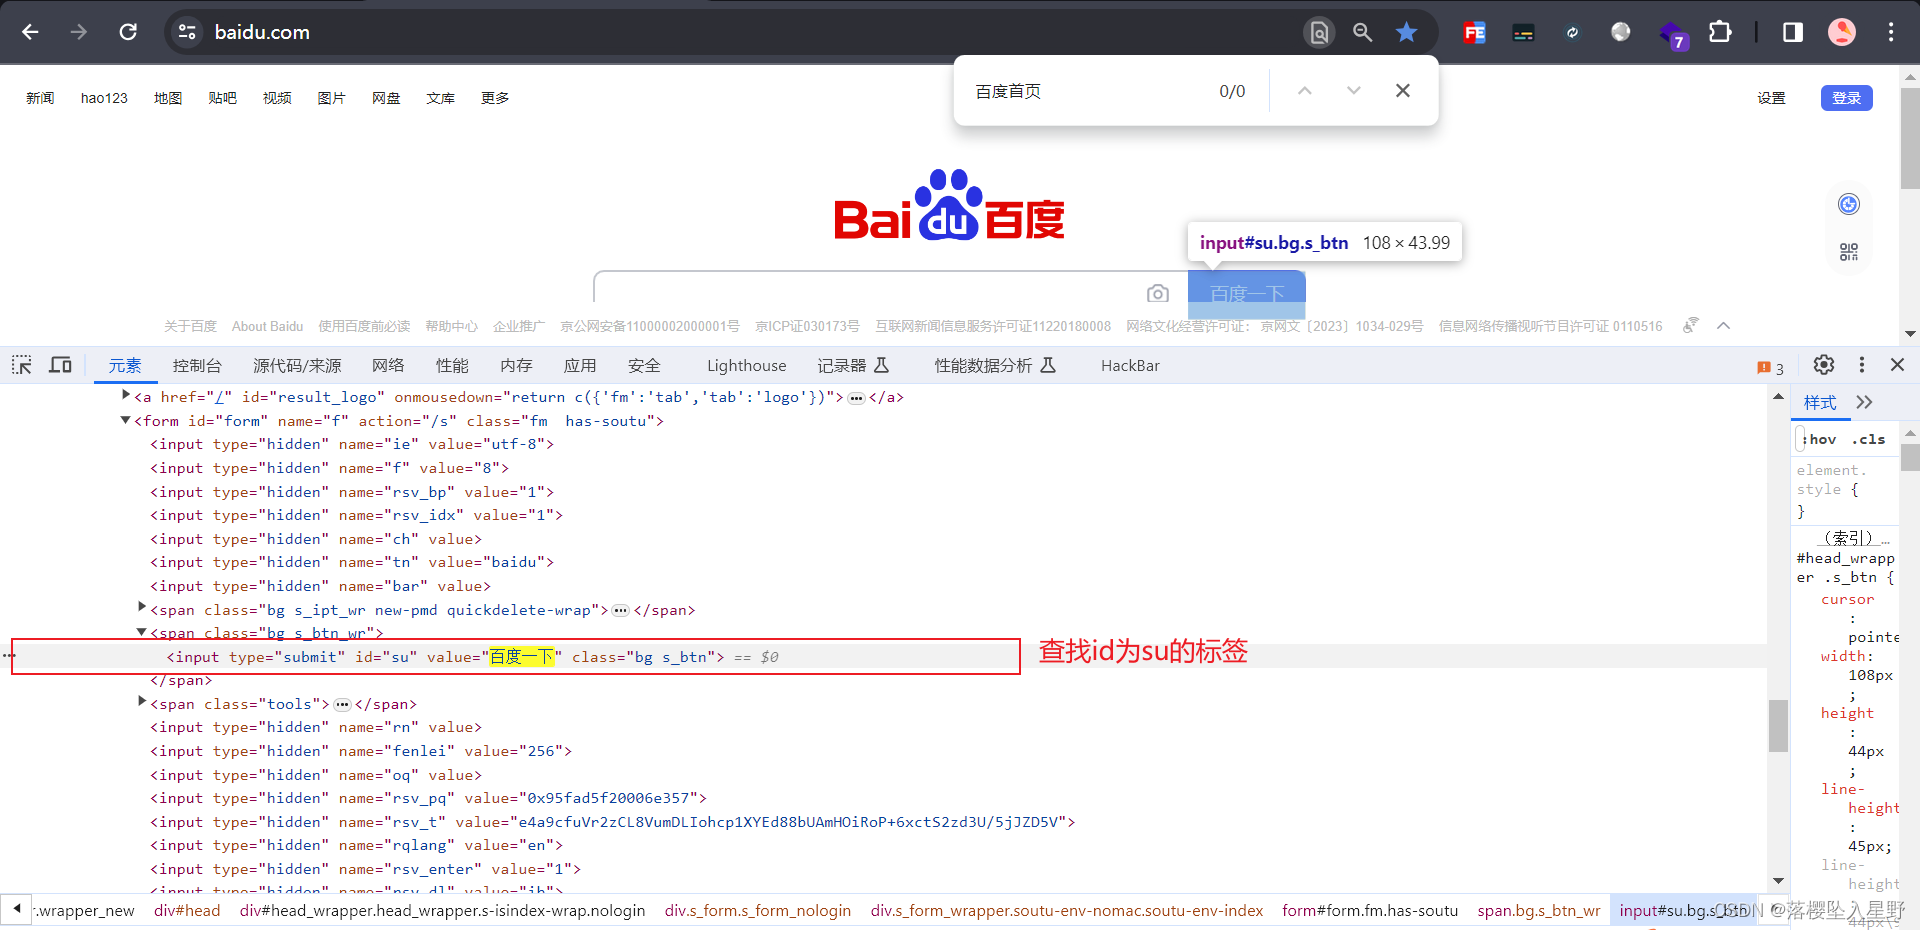Click the browser forward arrow

pos(79,32)
